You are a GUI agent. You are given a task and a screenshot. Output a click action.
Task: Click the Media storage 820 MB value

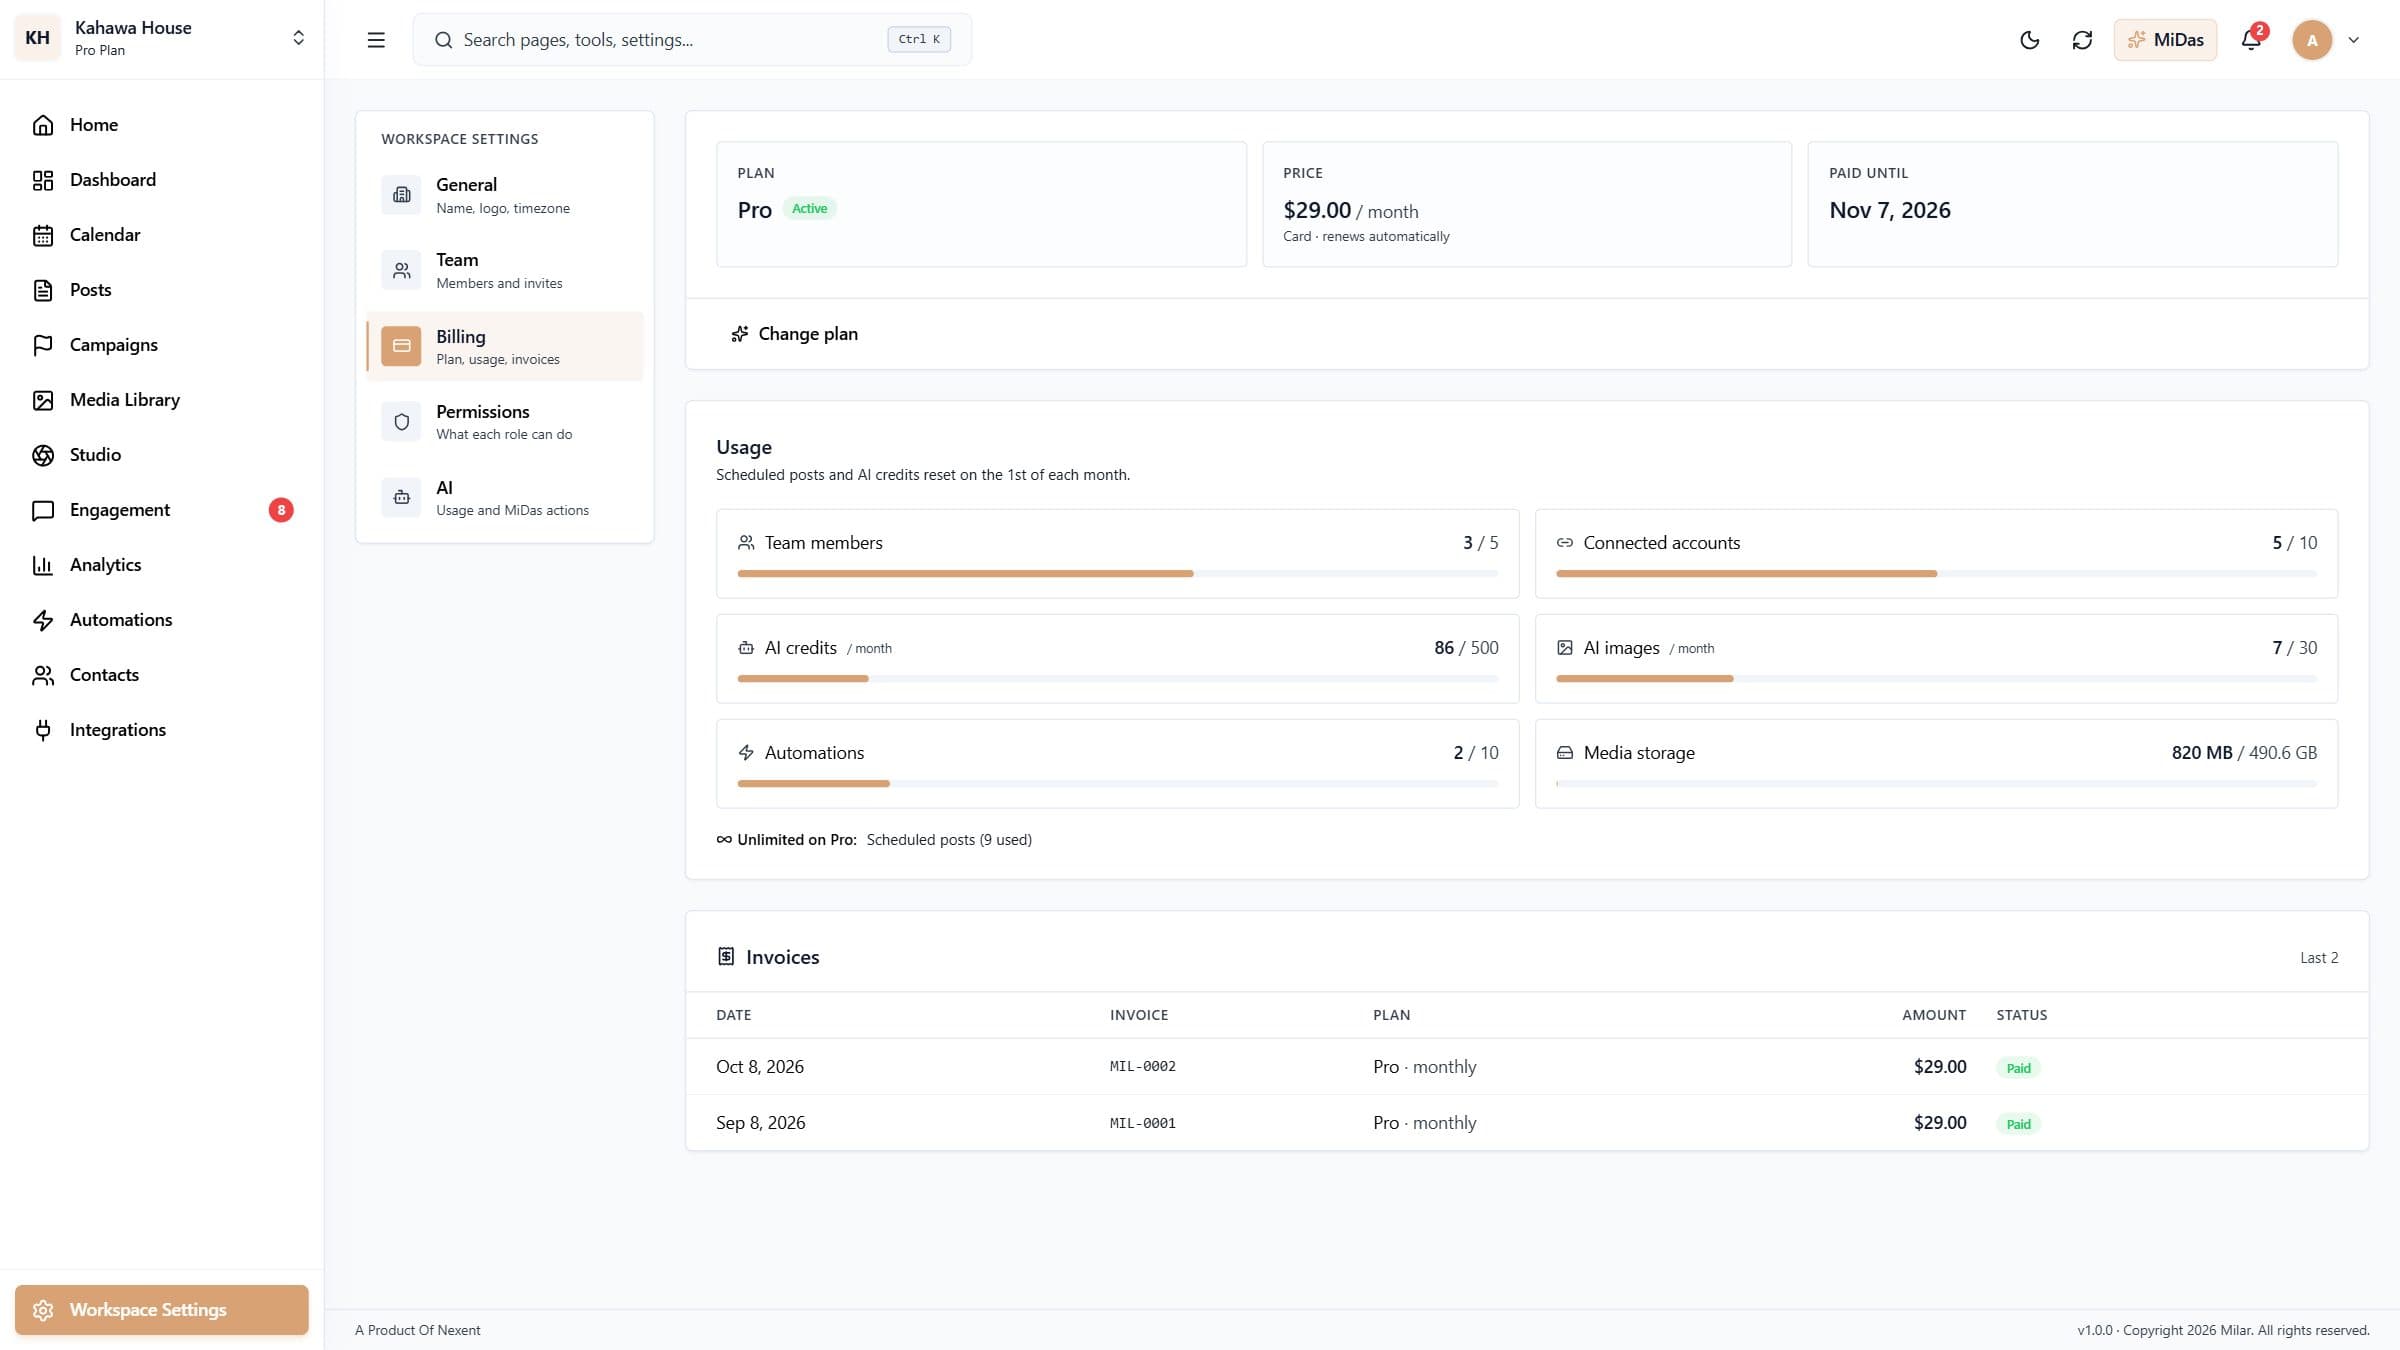click(x=2201, y=753)
